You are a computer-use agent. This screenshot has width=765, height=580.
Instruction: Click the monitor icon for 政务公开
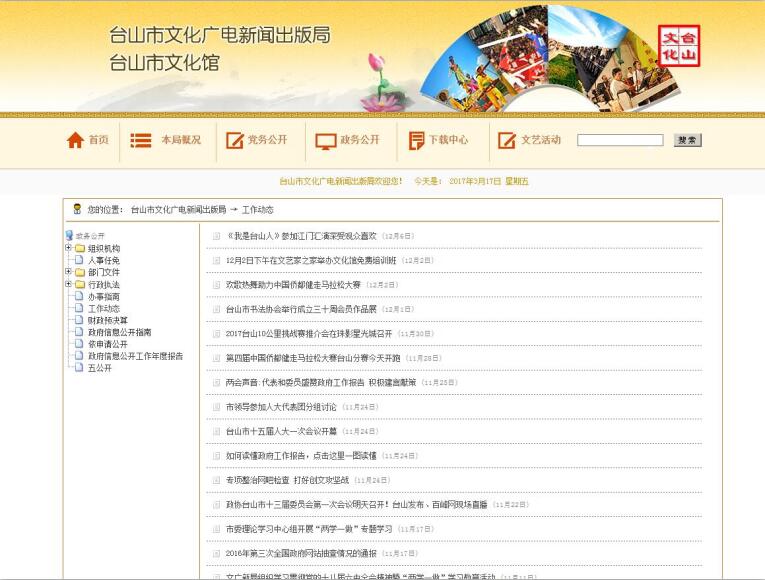[x=326, y=141]
